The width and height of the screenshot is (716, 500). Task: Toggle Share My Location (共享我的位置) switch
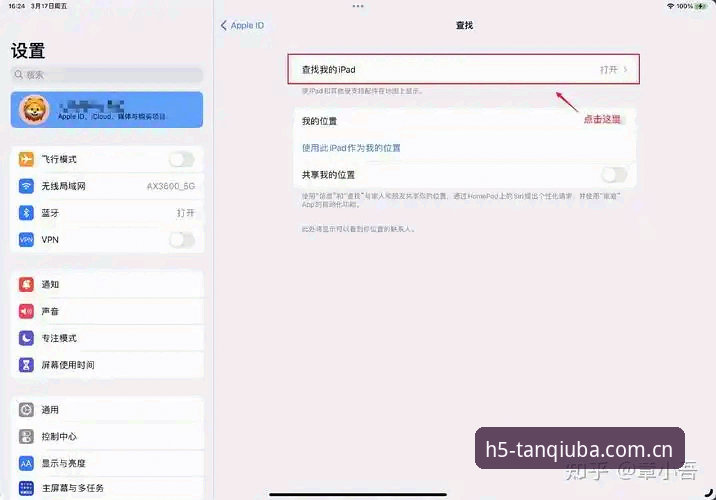pyautogui.click(x=614, y=174)
